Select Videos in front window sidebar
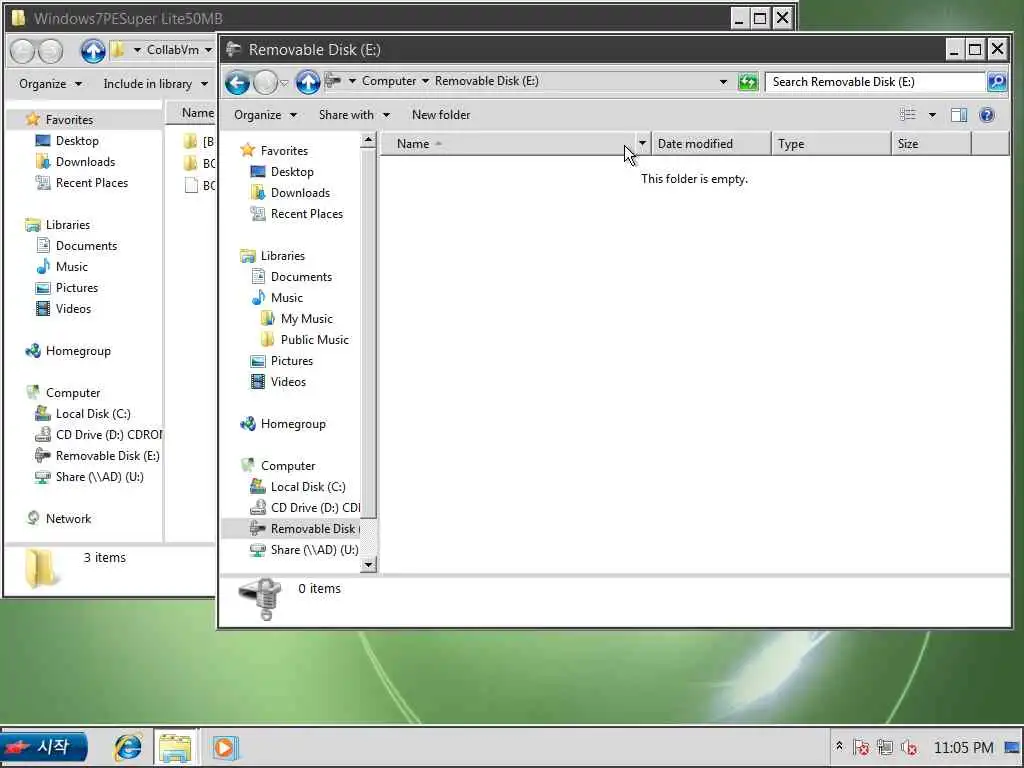This screenshot has height=768, width=1024. coord(288,382)
